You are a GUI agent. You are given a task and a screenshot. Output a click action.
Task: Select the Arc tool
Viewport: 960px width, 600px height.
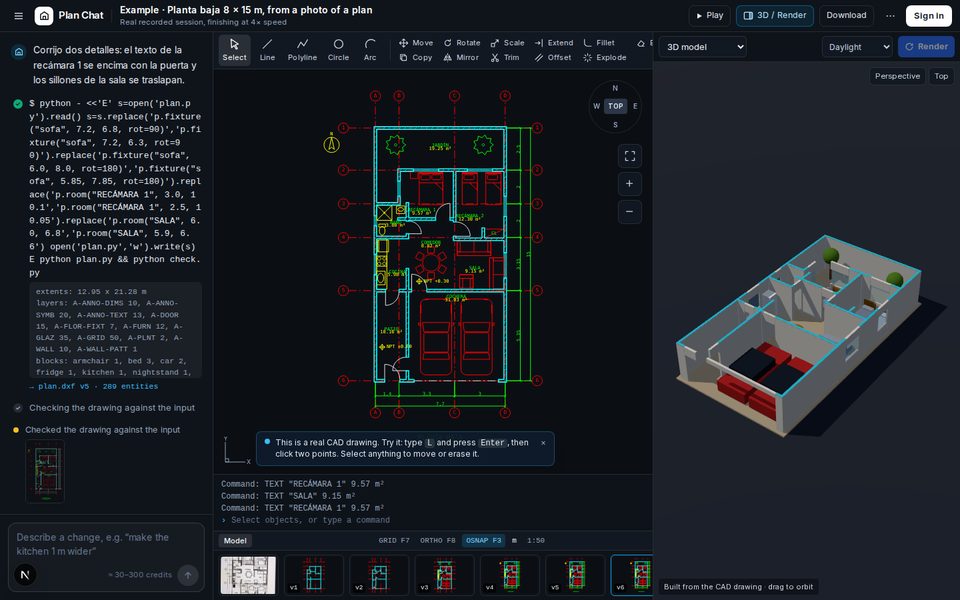pos(370,50)
